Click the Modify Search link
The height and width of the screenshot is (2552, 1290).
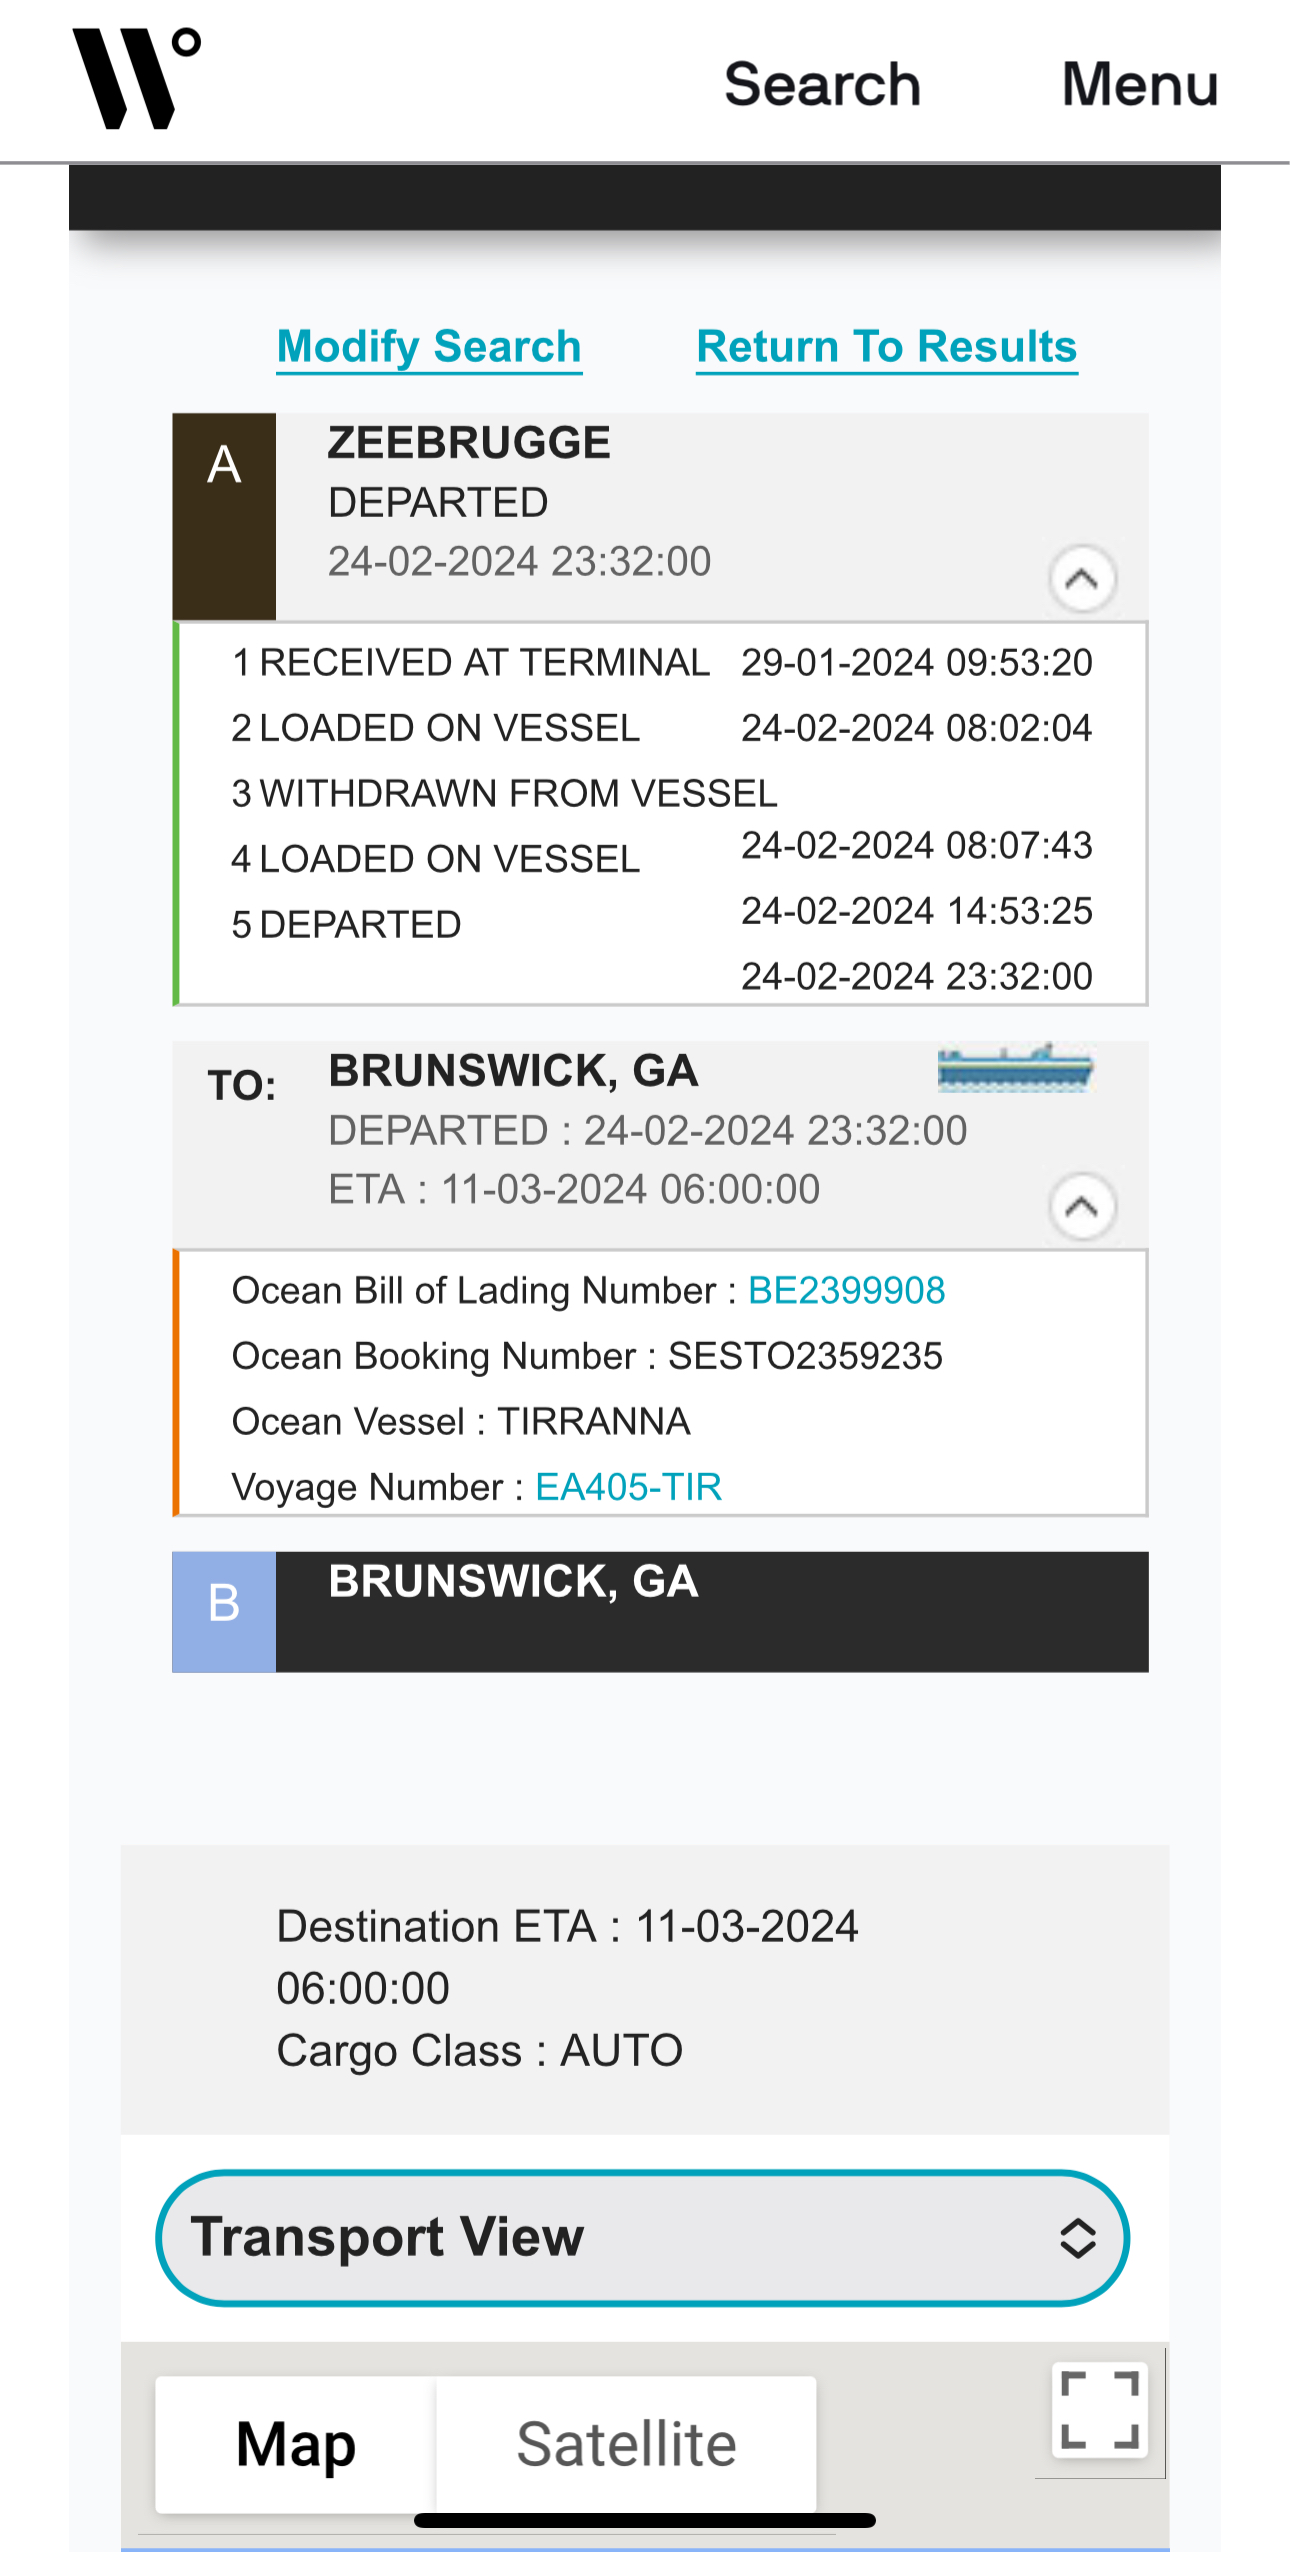click(429, 347)
